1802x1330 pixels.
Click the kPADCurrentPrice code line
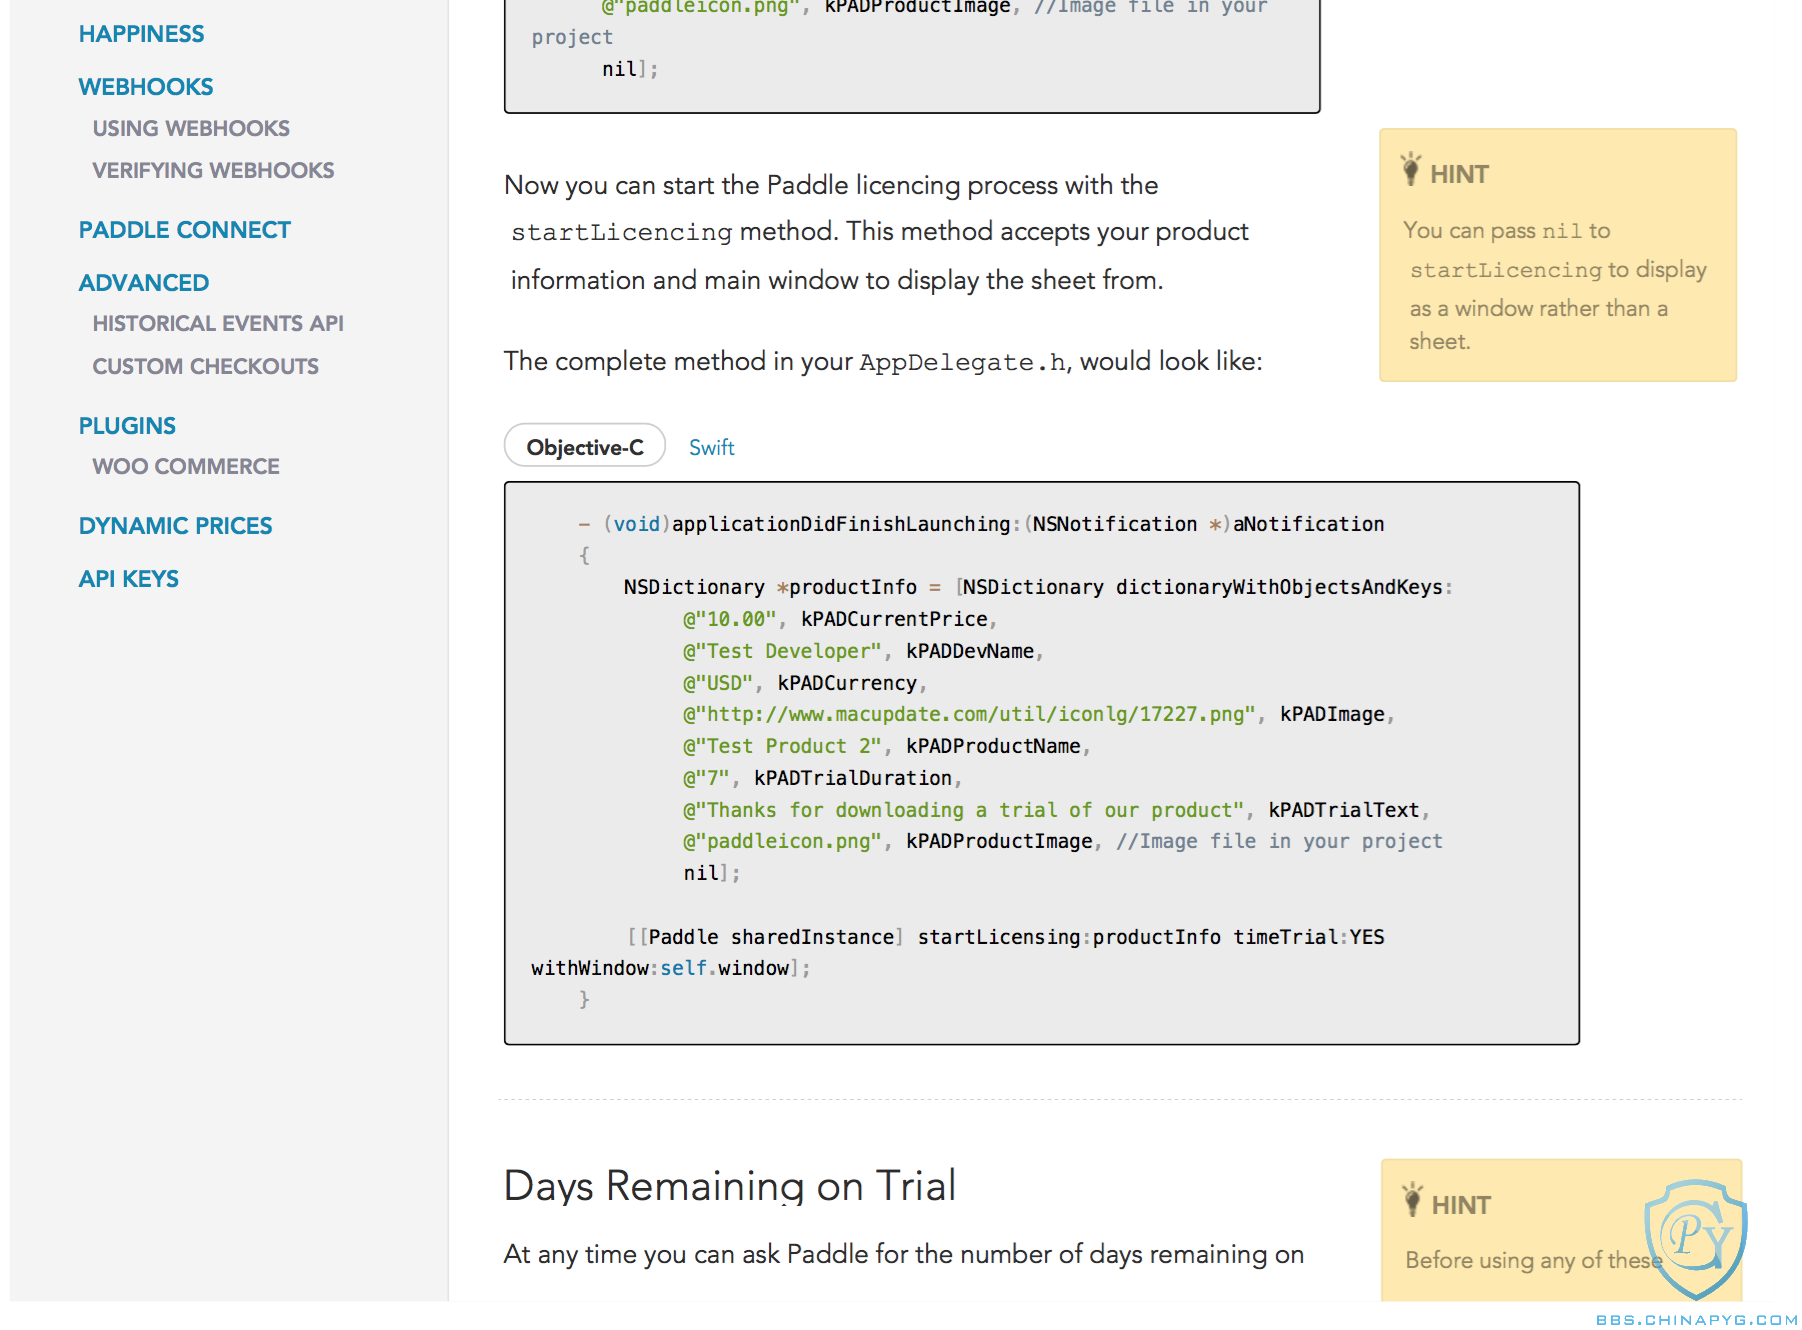tap(839, 619)
